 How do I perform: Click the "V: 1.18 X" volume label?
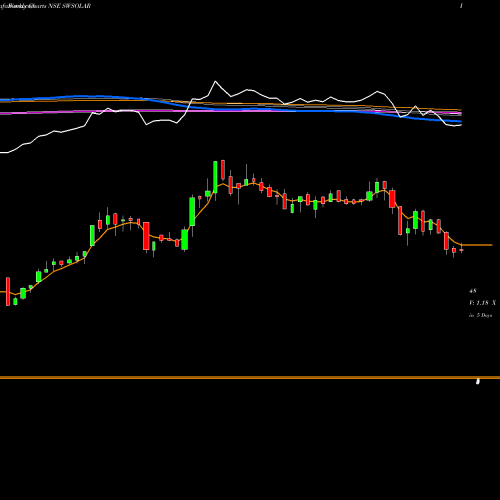point(482,303)
